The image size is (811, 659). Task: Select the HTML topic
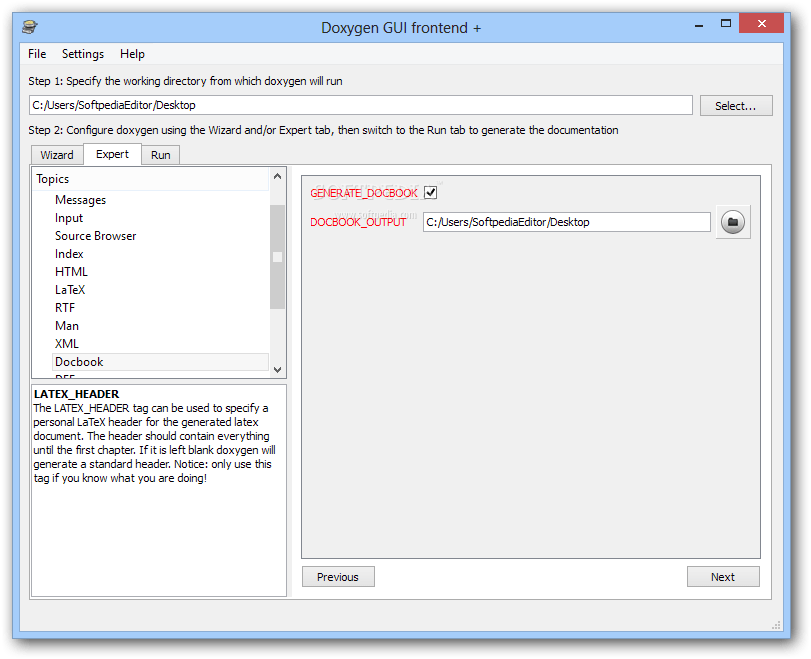click(71, 272)
